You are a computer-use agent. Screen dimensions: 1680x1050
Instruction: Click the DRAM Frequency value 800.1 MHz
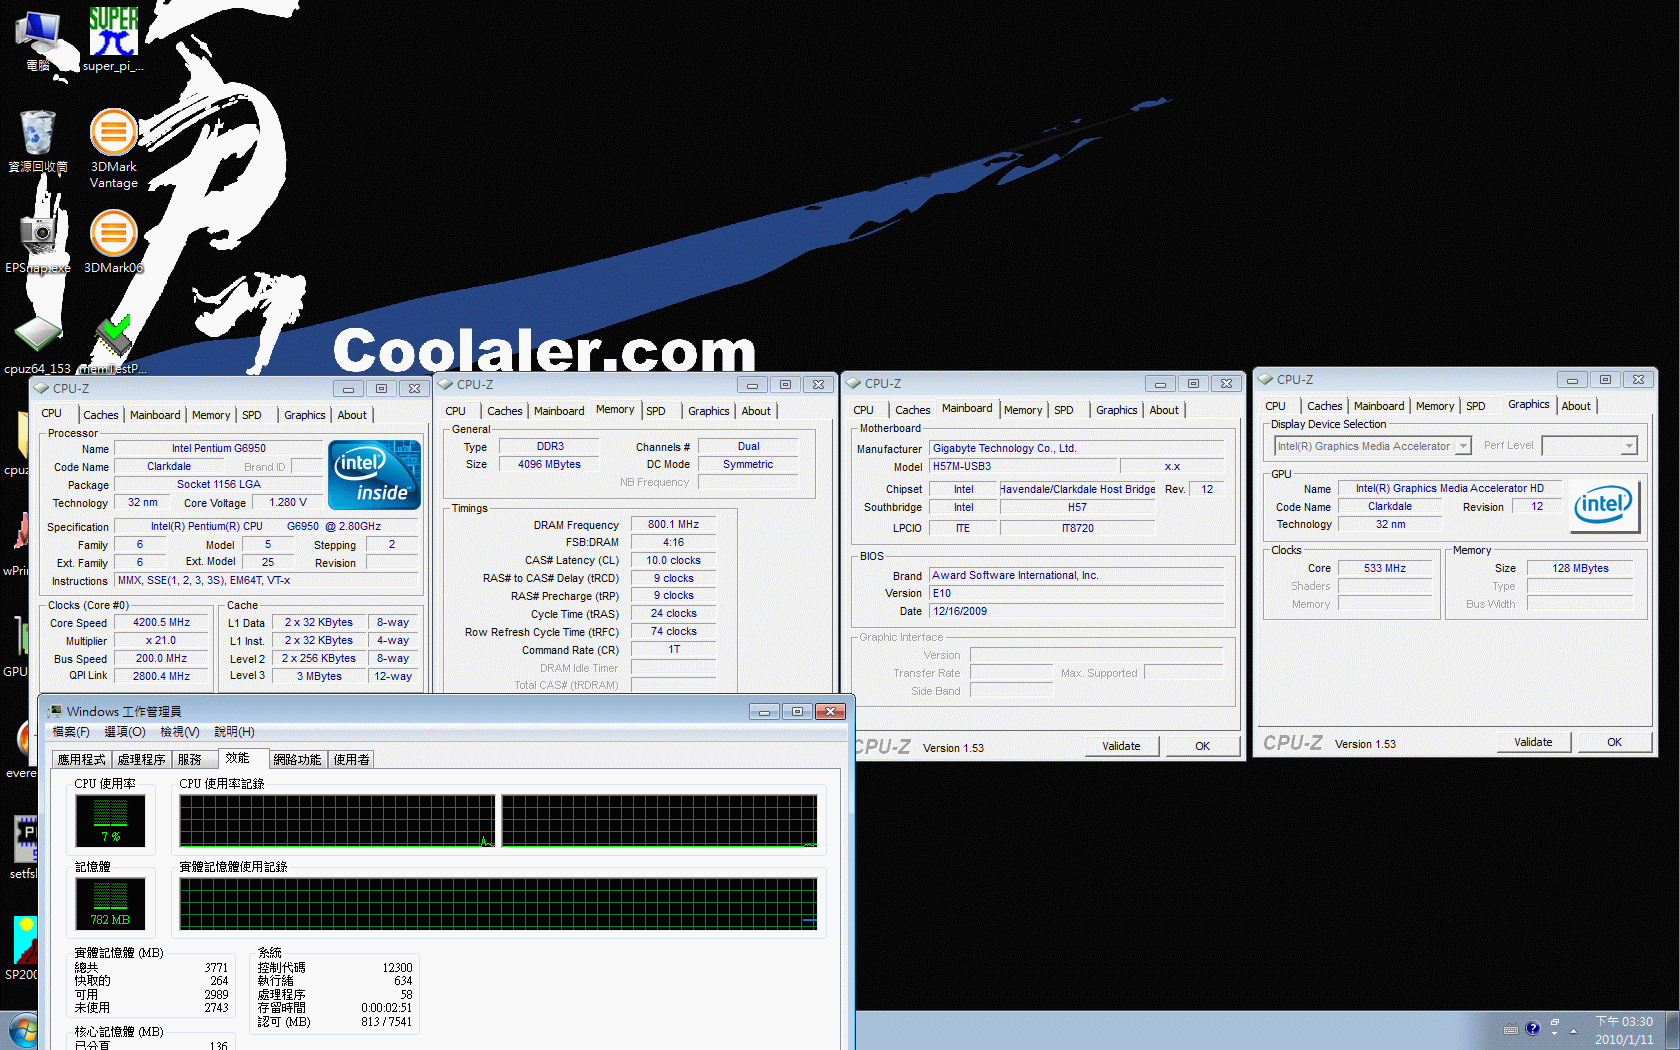pyautogui.click(x=673, y=524)
